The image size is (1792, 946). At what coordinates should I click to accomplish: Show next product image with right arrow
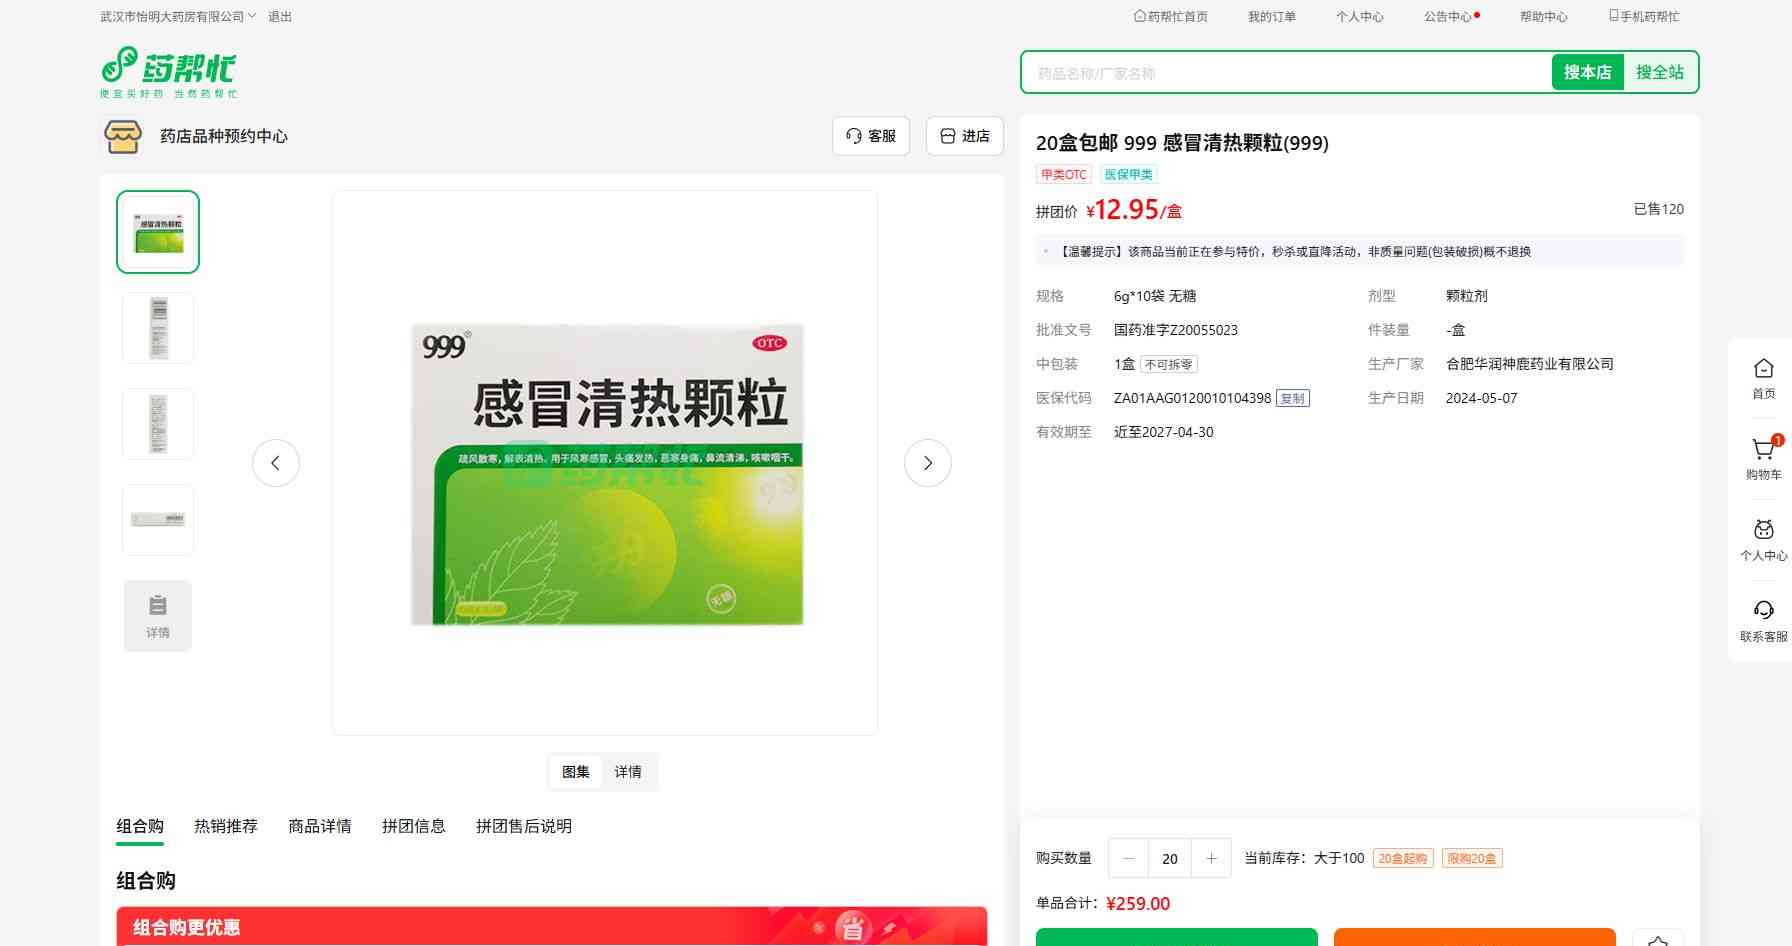927,463
